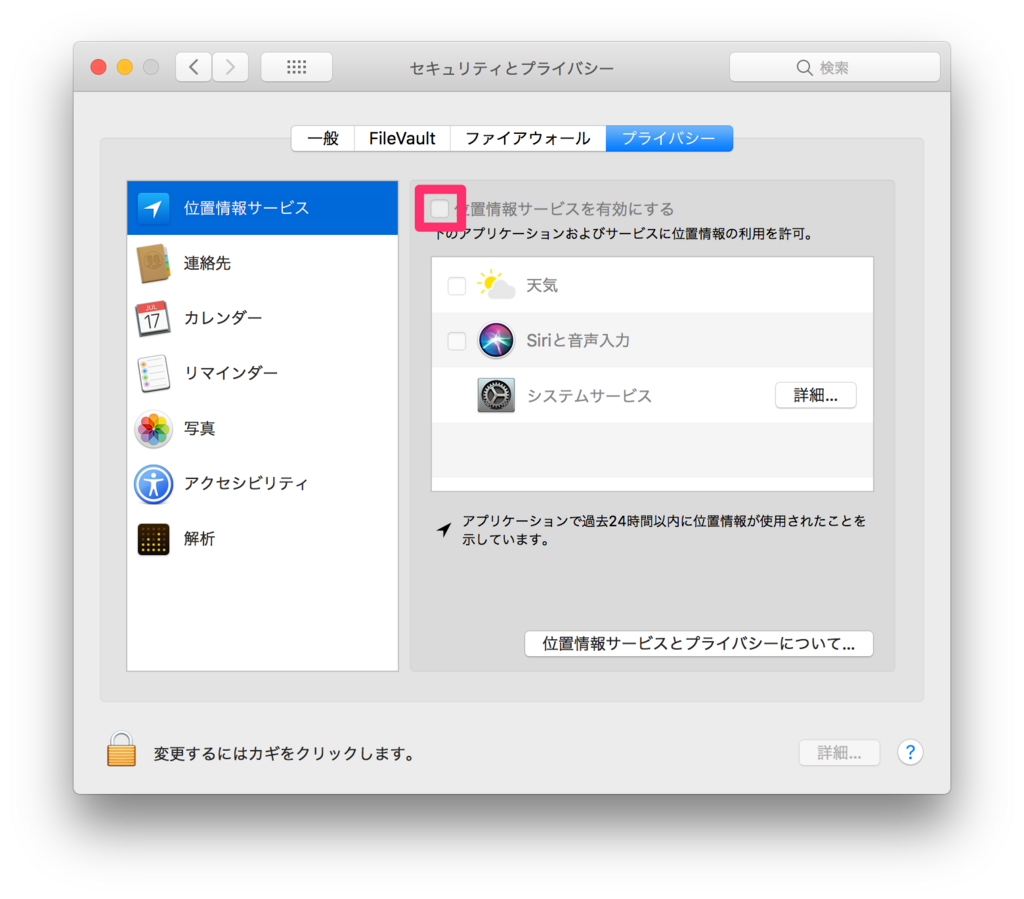This screenshot has height=899, width=1024.
Task: Enable location for Siriと音声入力
Action: click(x=457, y=340)
